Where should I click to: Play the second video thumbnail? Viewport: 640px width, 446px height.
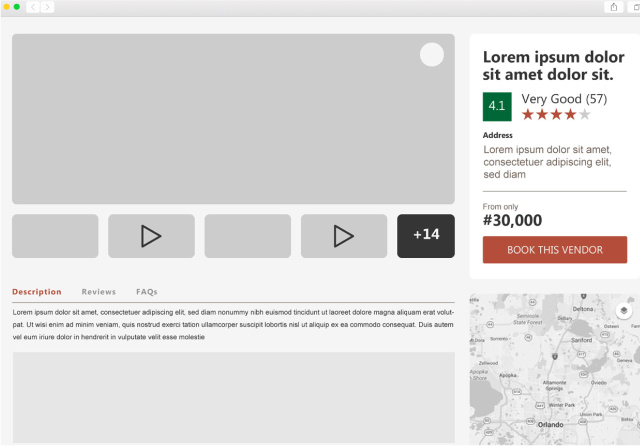click(343, 236)
